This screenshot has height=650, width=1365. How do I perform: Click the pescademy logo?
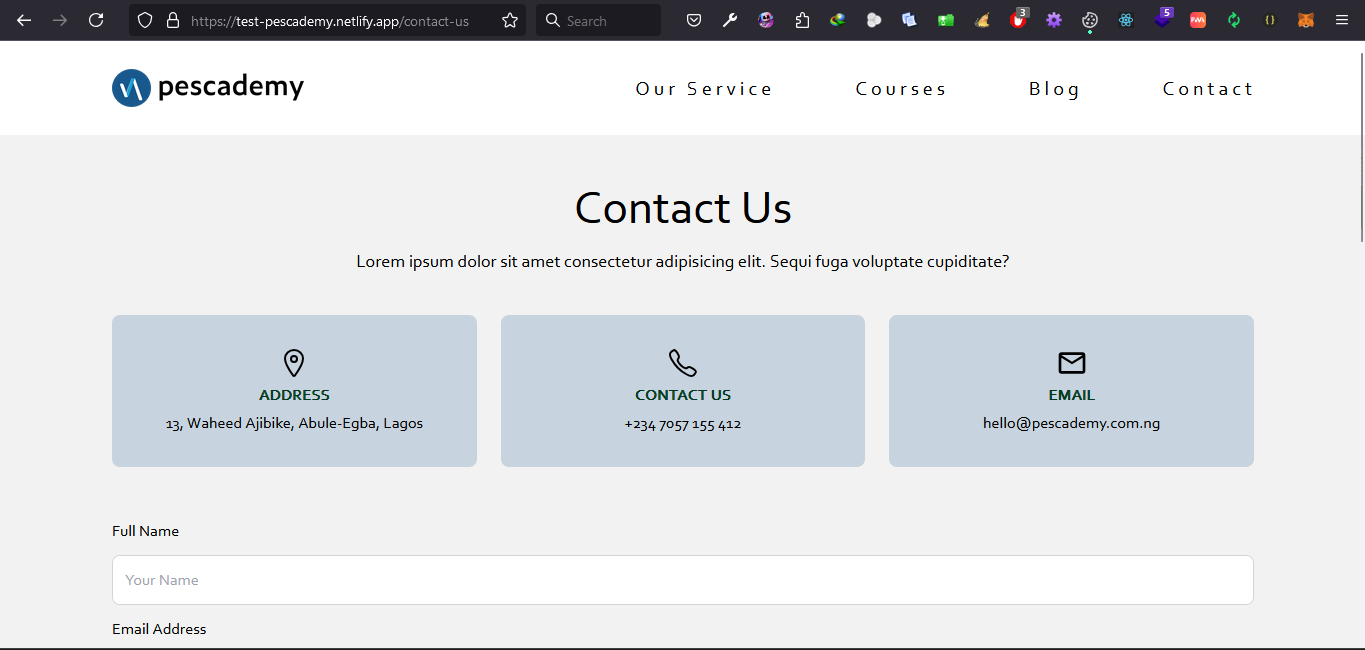click(208, 88)
